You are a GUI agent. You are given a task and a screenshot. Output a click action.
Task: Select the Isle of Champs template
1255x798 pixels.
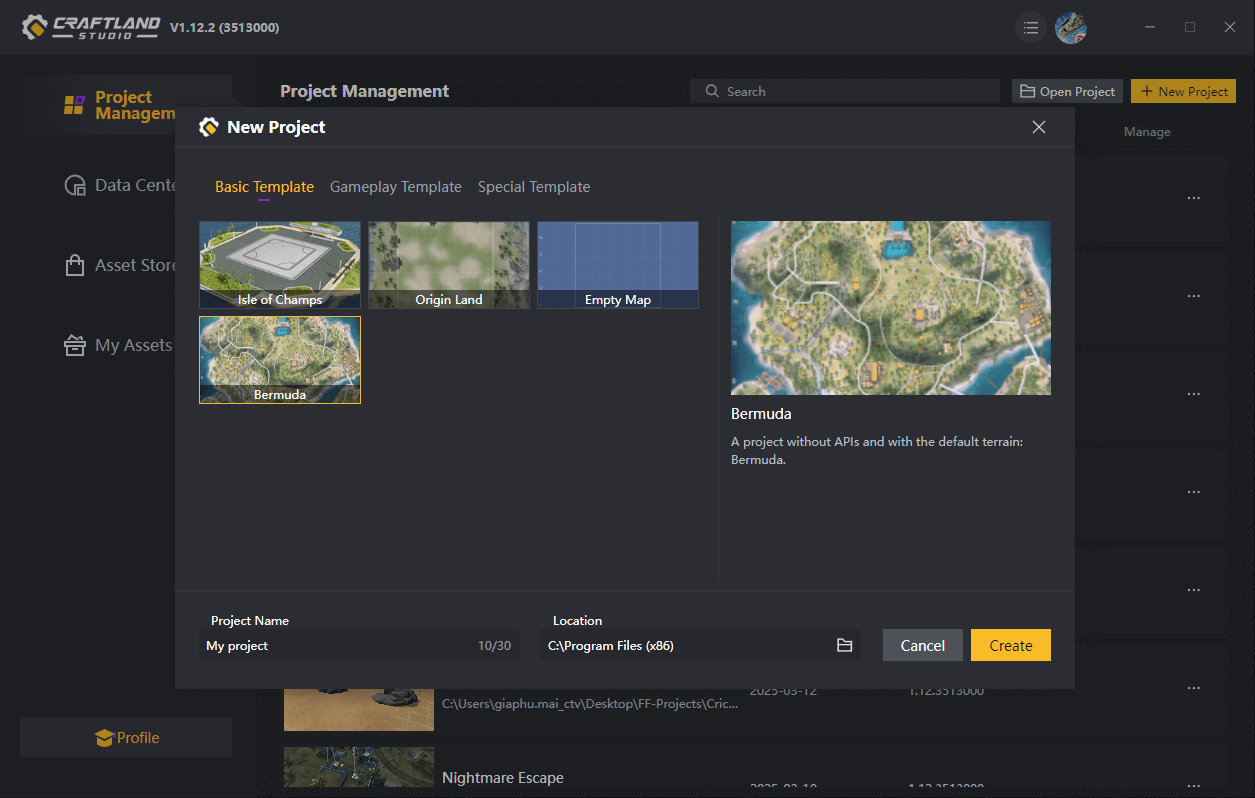[280, 265]
